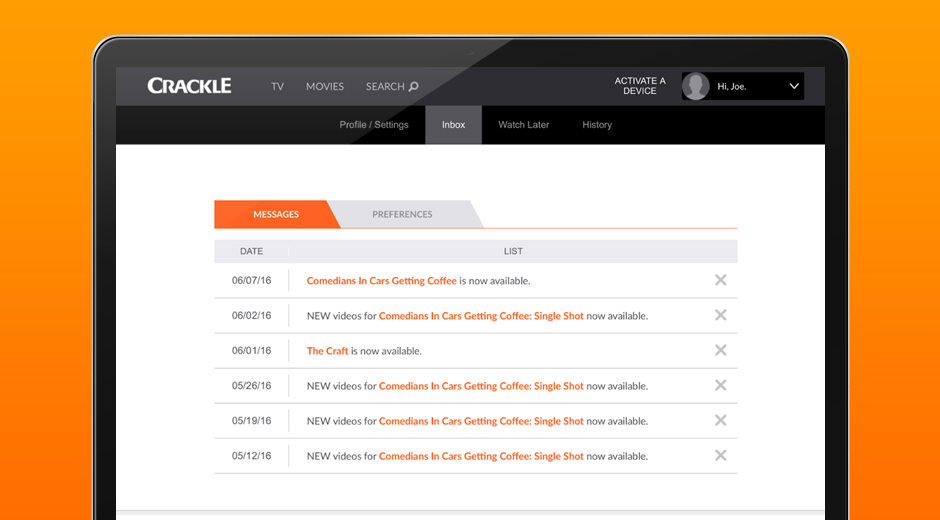This screenshot has width=940, height=520.
Task: Open Comedians In Cars Getting Coffee link dated 06/07/16
Action: pyautogui.click(x=381, y=281)
